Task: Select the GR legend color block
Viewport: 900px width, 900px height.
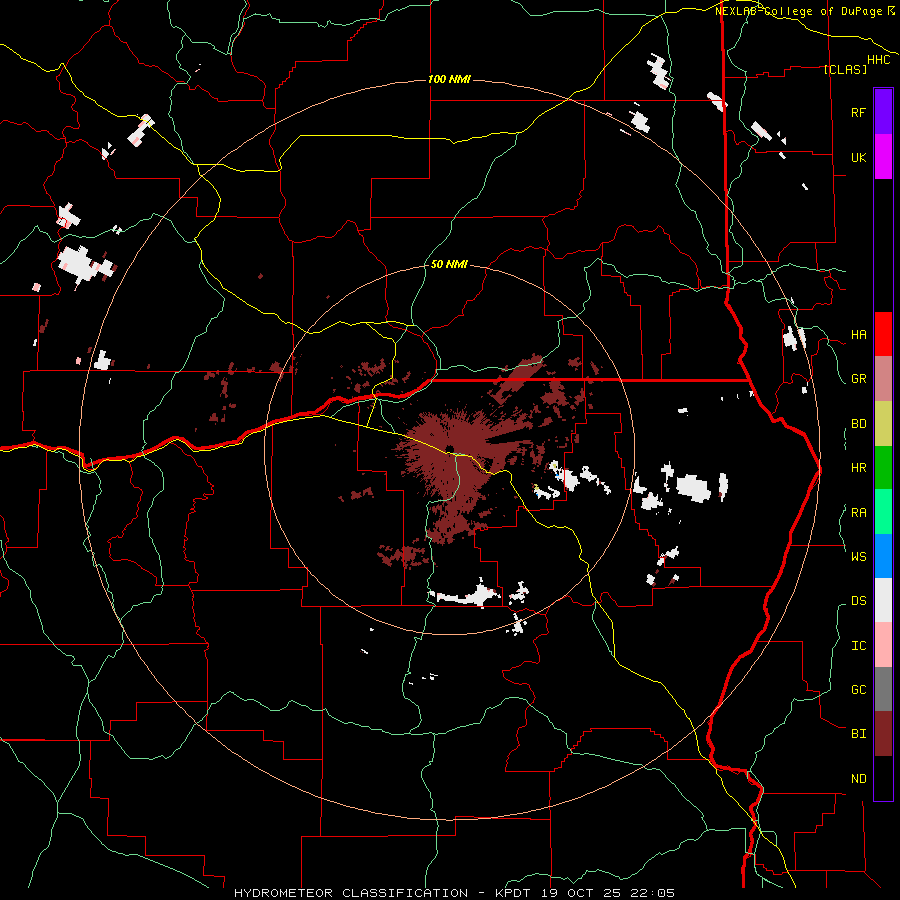Action: 883,379
